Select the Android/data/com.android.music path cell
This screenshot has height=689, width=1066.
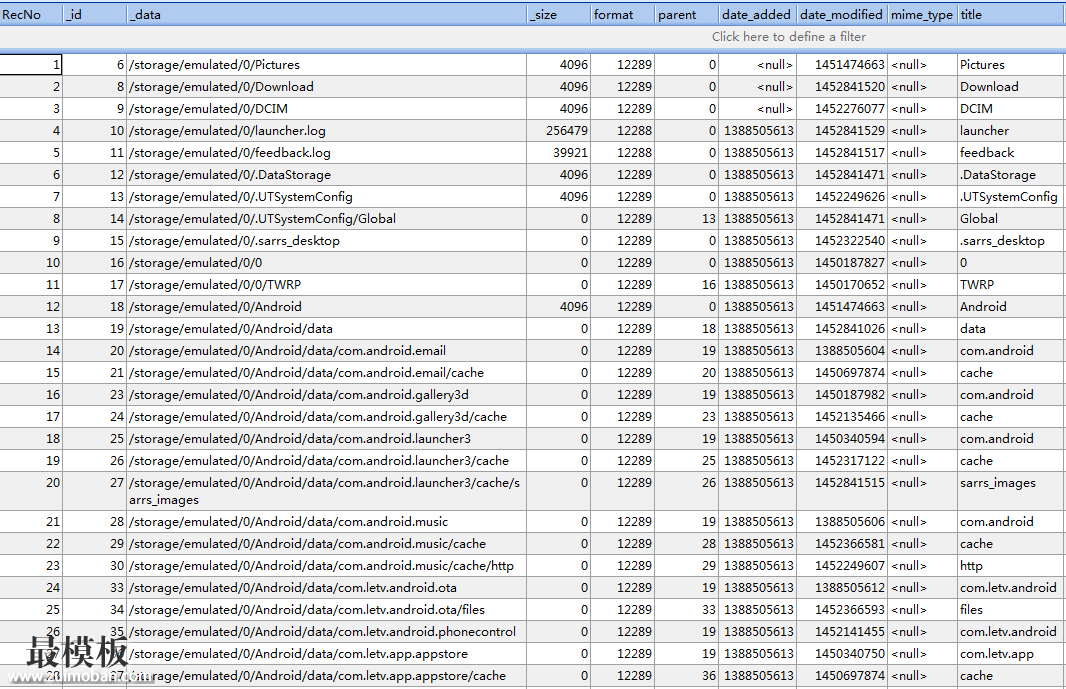[x=327, y=522]
